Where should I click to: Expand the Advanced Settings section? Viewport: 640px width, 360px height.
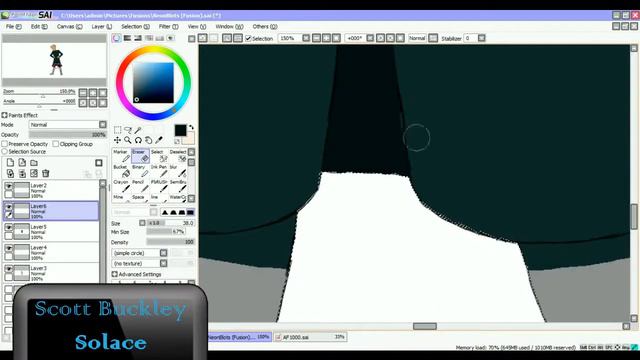click(115, 274)
